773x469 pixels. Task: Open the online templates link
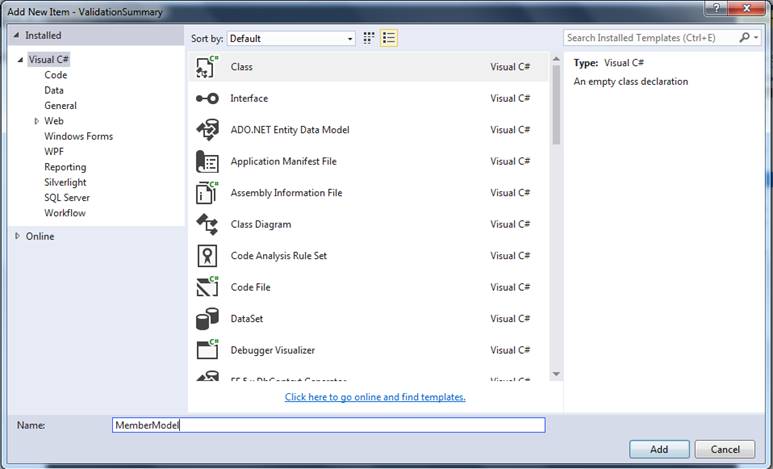coord(375,397)
